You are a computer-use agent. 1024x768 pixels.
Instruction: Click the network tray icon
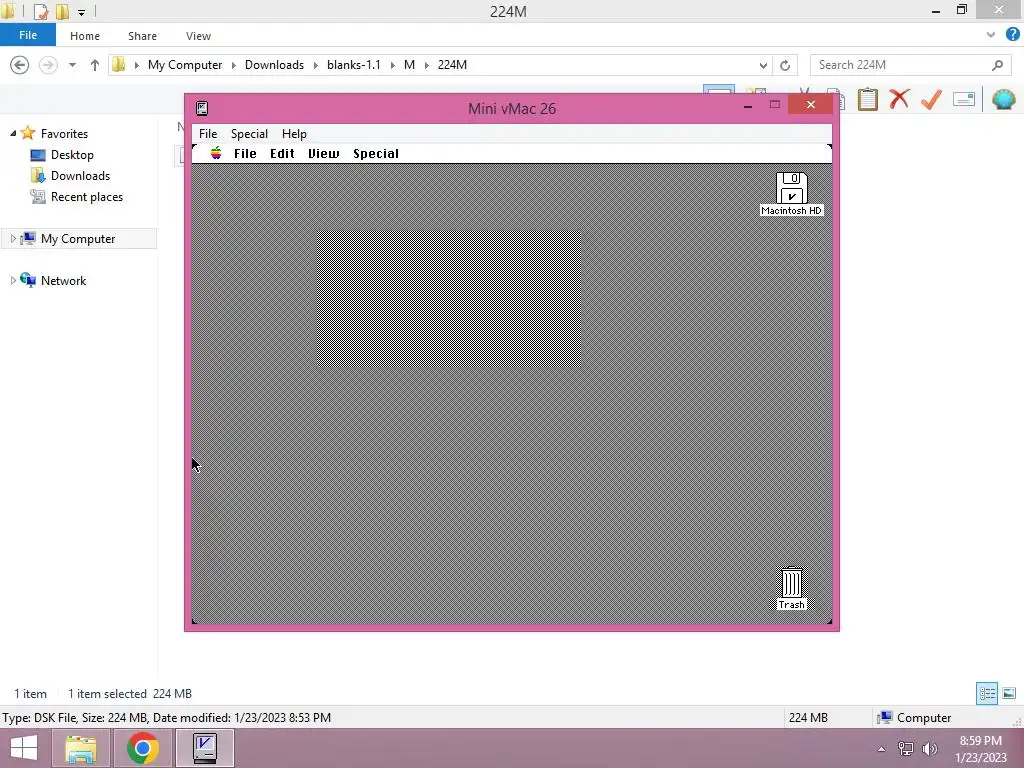906,748
